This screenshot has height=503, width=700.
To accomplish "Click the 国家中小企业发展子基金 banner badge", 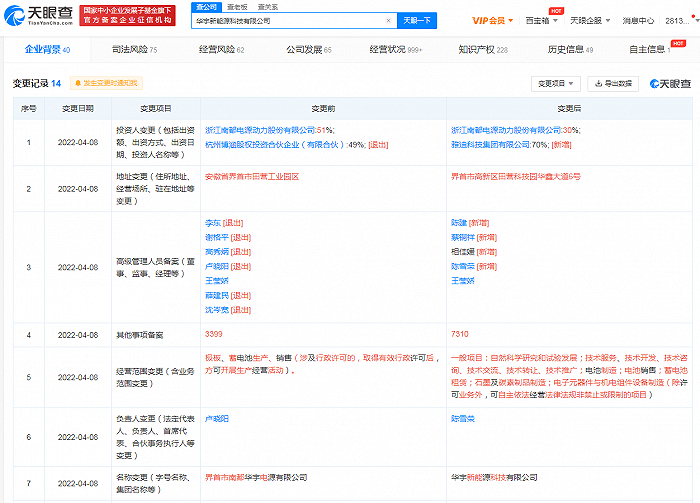I will click(127, 14).
